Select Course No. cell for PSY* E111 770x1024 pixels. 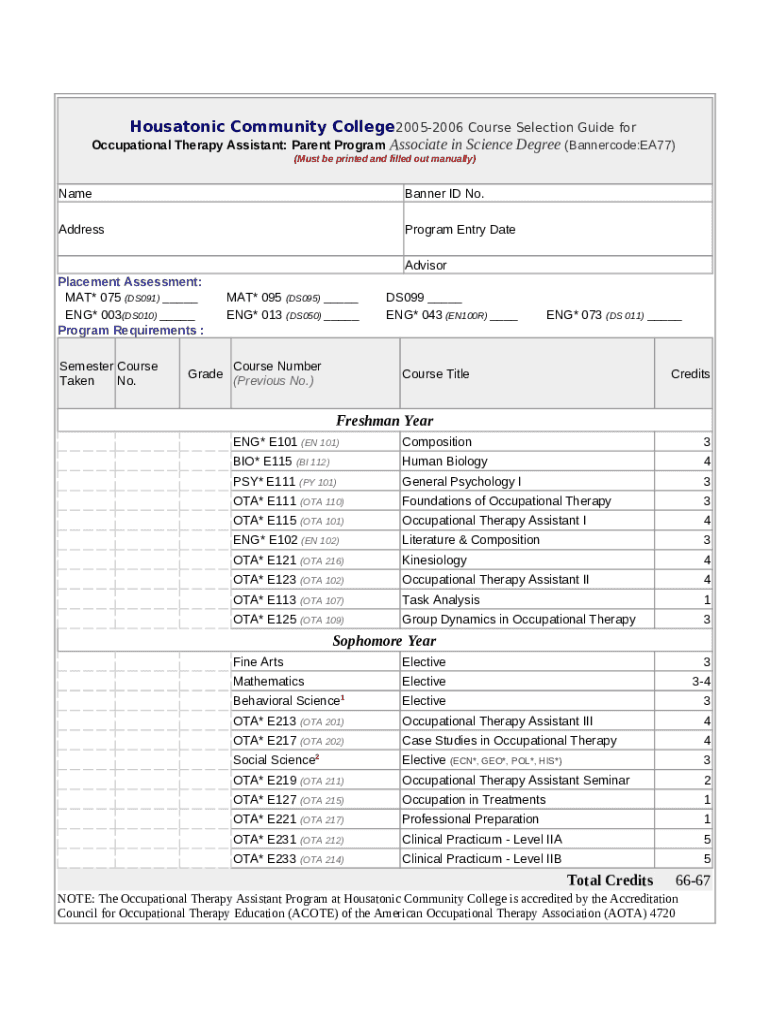coord(147,481)
